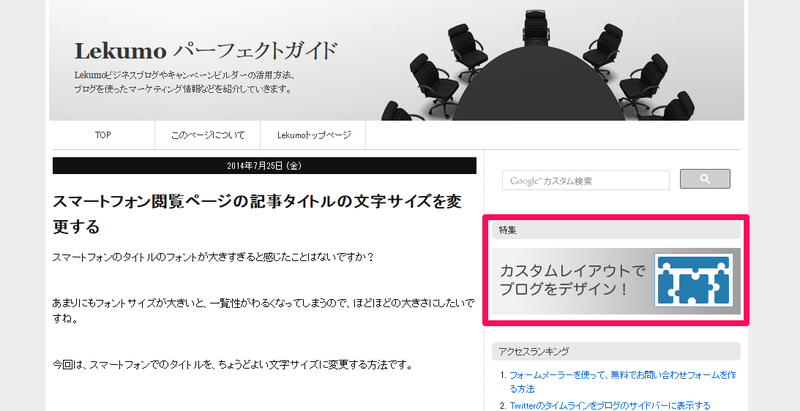The image size is (800, 411).
Task: Click the Lekumo パーフェクトガイド blog title
Action: [x=206, y=51]
